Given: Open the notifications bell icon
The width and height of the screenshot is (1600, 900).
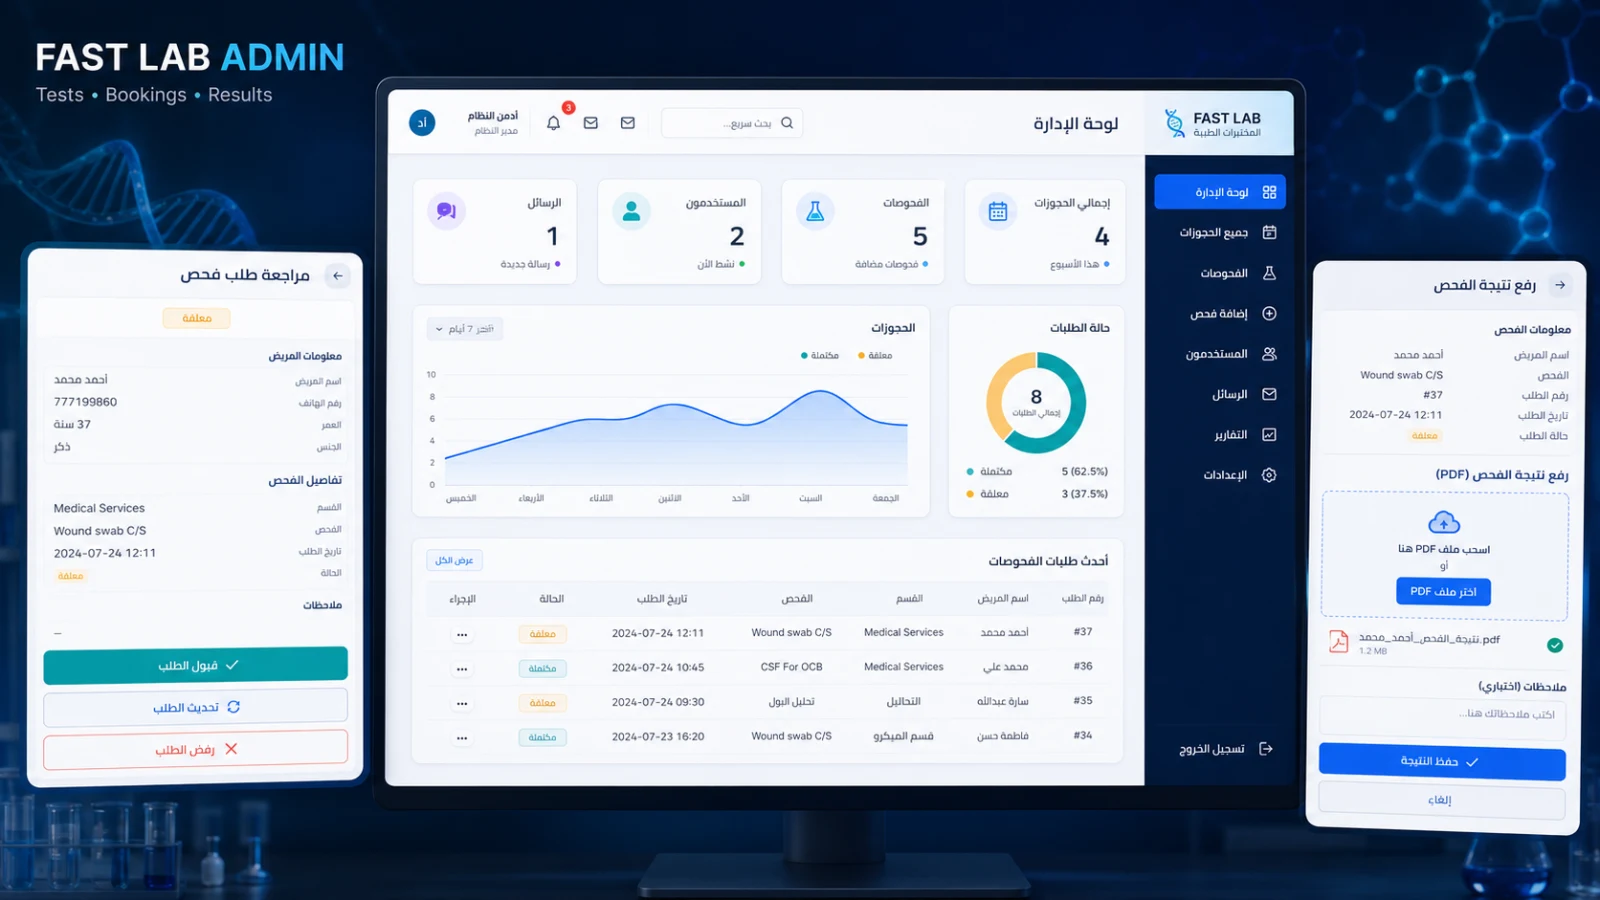Looking at the screenshot, I should tap(553, 123).
